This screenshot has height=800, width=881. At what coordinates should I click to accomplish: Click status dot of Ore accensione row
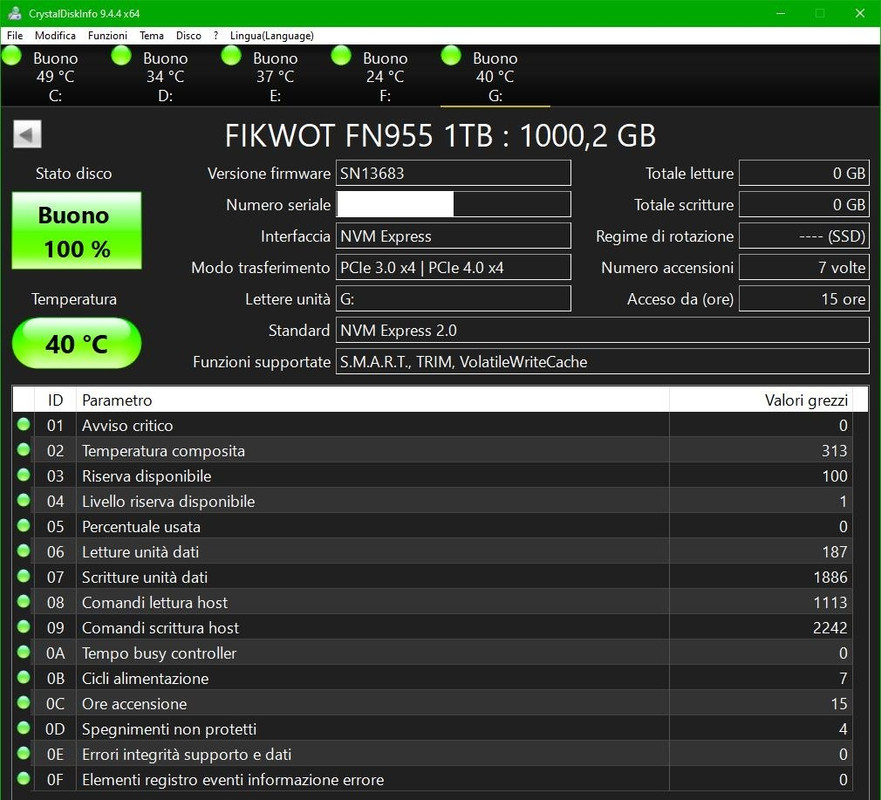coord(24,702)
